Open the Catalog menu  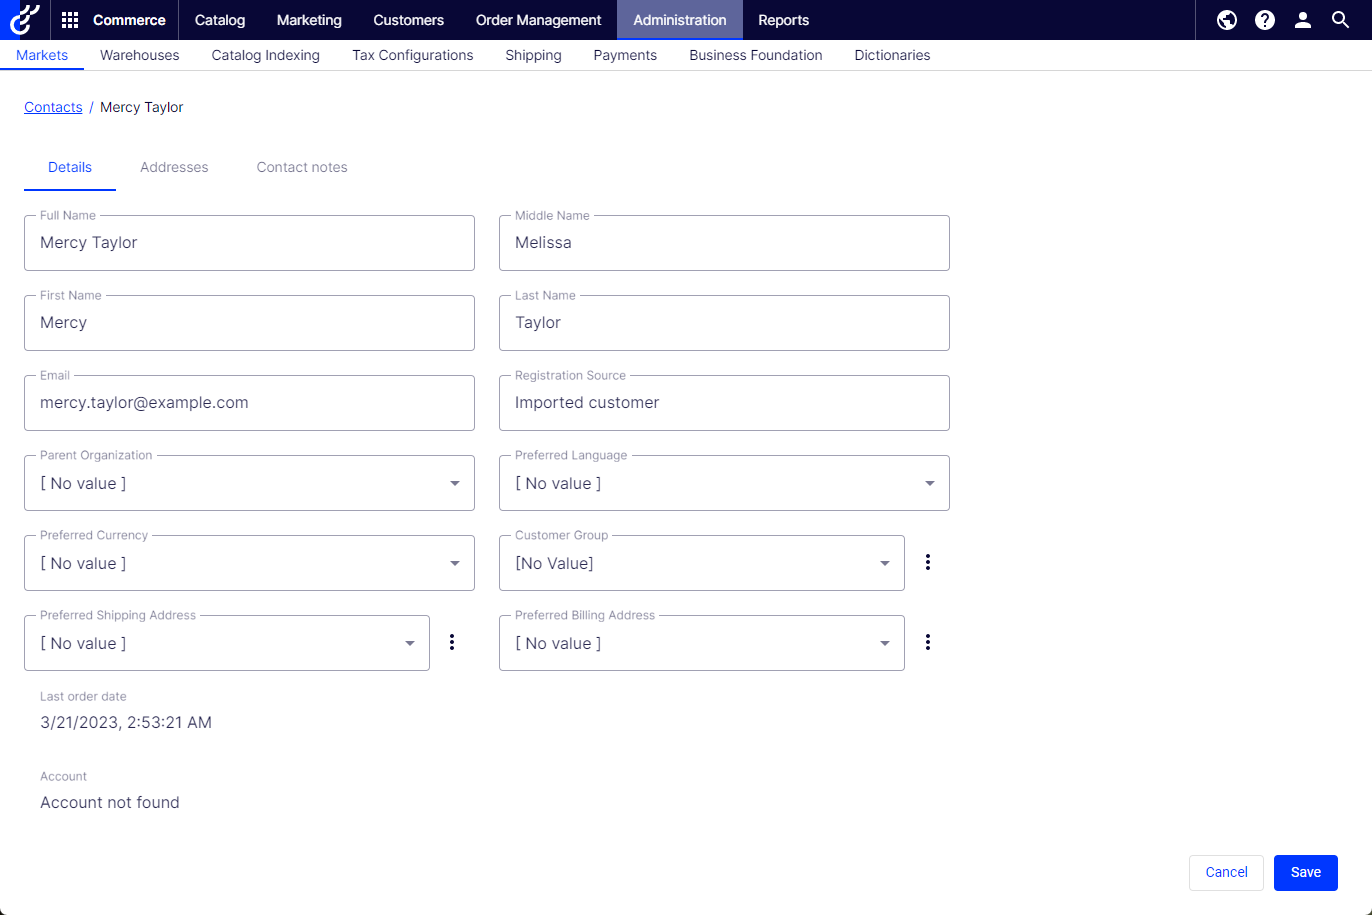coord(220,20)
